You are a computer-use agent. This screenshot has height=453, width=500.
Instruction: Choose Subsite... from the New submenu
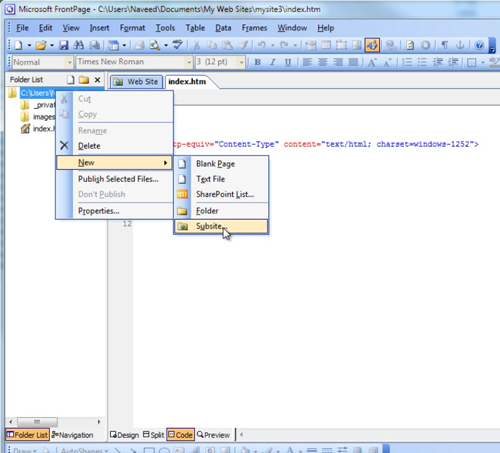pos(221,226)
